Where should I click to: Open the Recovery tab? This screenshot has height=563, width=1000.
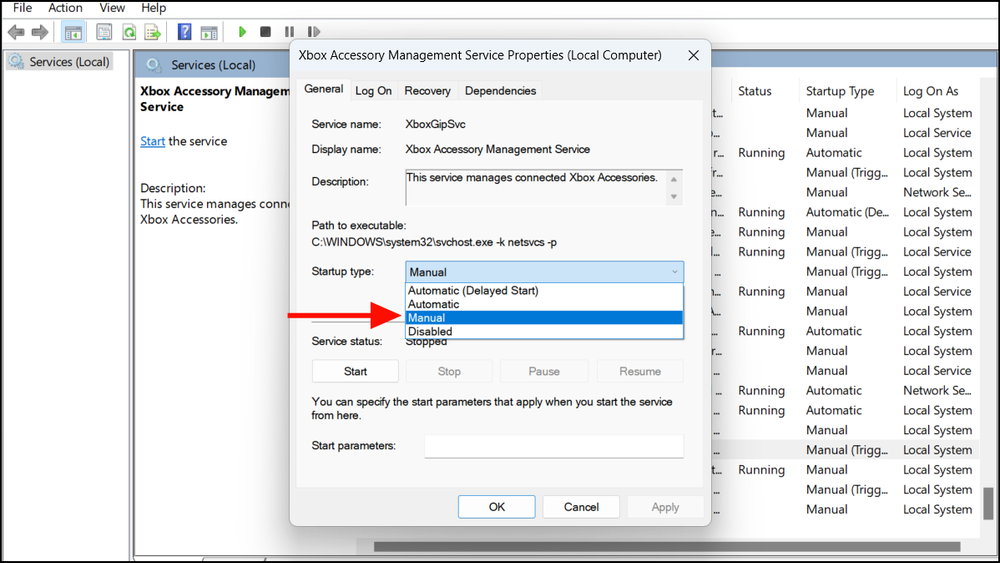pos(427,90)
